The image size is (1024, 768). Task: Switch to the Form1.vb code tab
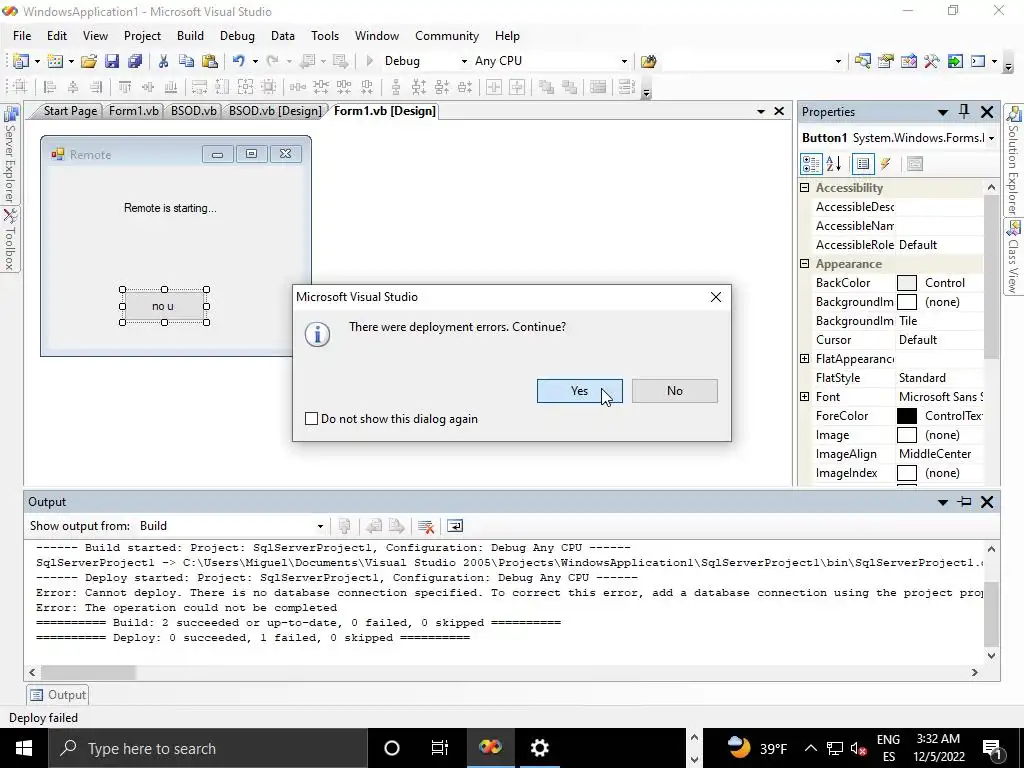tap(133, 111)
